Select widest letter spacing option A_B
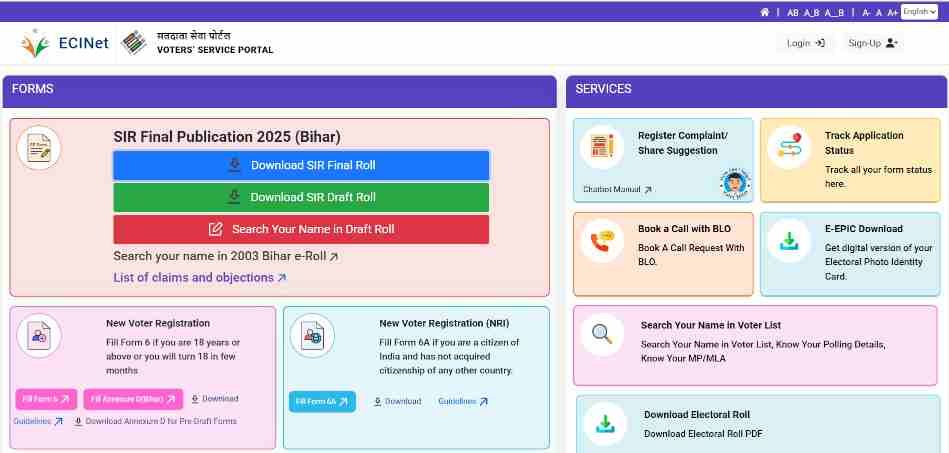949x453 pixels. pos(834,12)
